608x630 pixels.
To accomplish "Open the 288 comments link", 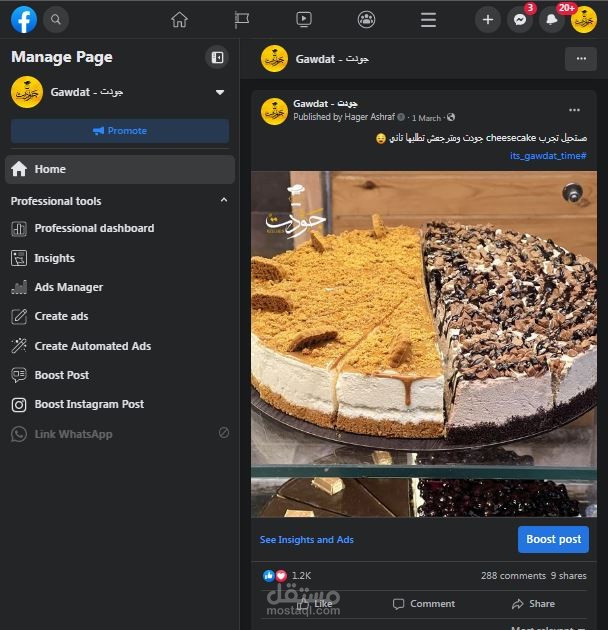I will (513, 576).
